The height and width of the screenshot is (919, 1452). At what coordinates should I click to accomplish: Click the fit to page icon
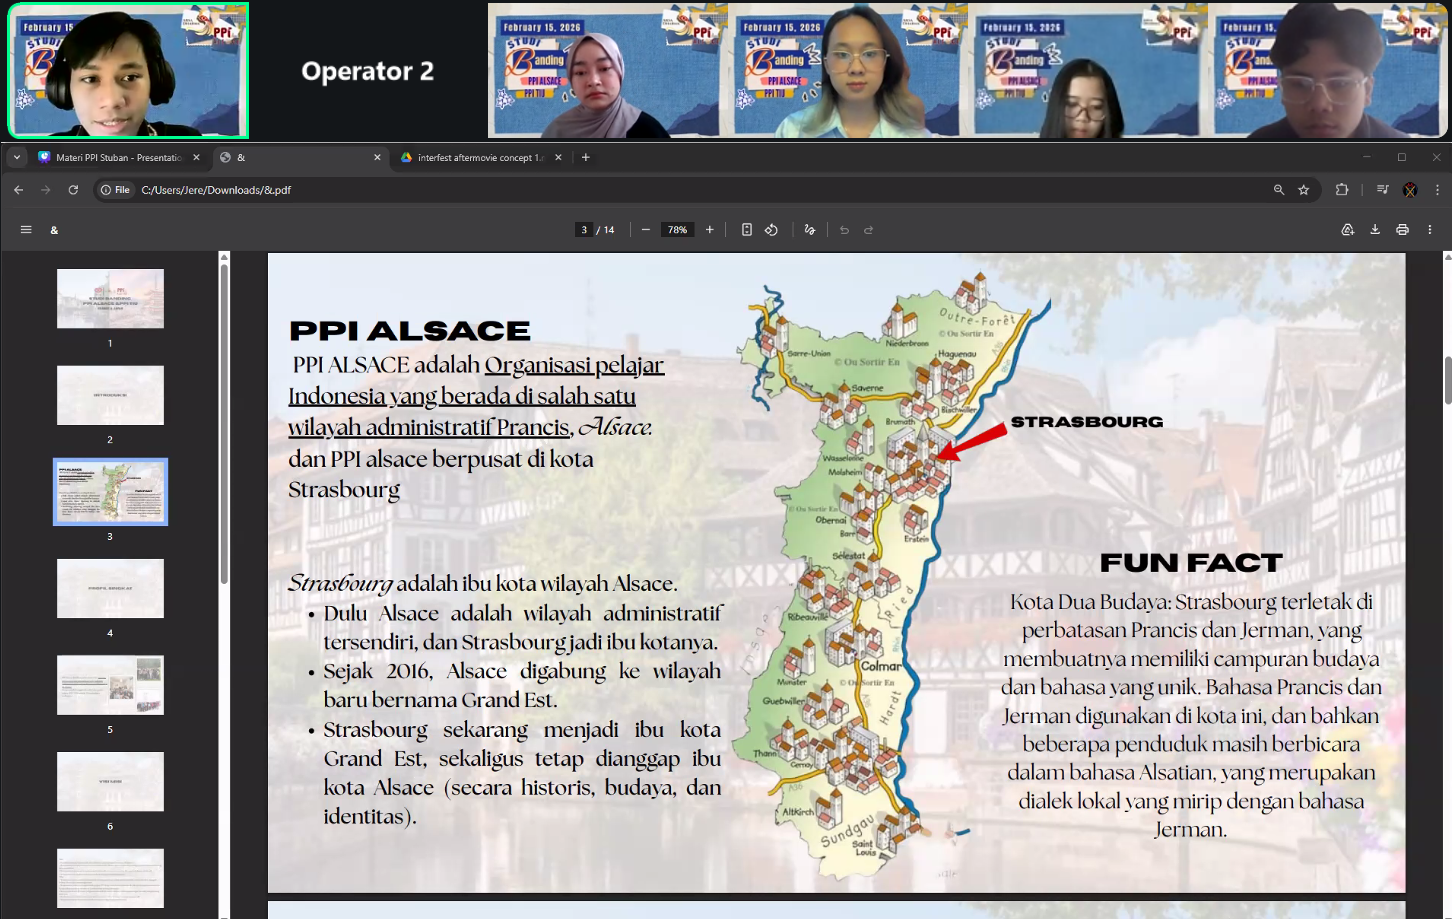(747, 230)
